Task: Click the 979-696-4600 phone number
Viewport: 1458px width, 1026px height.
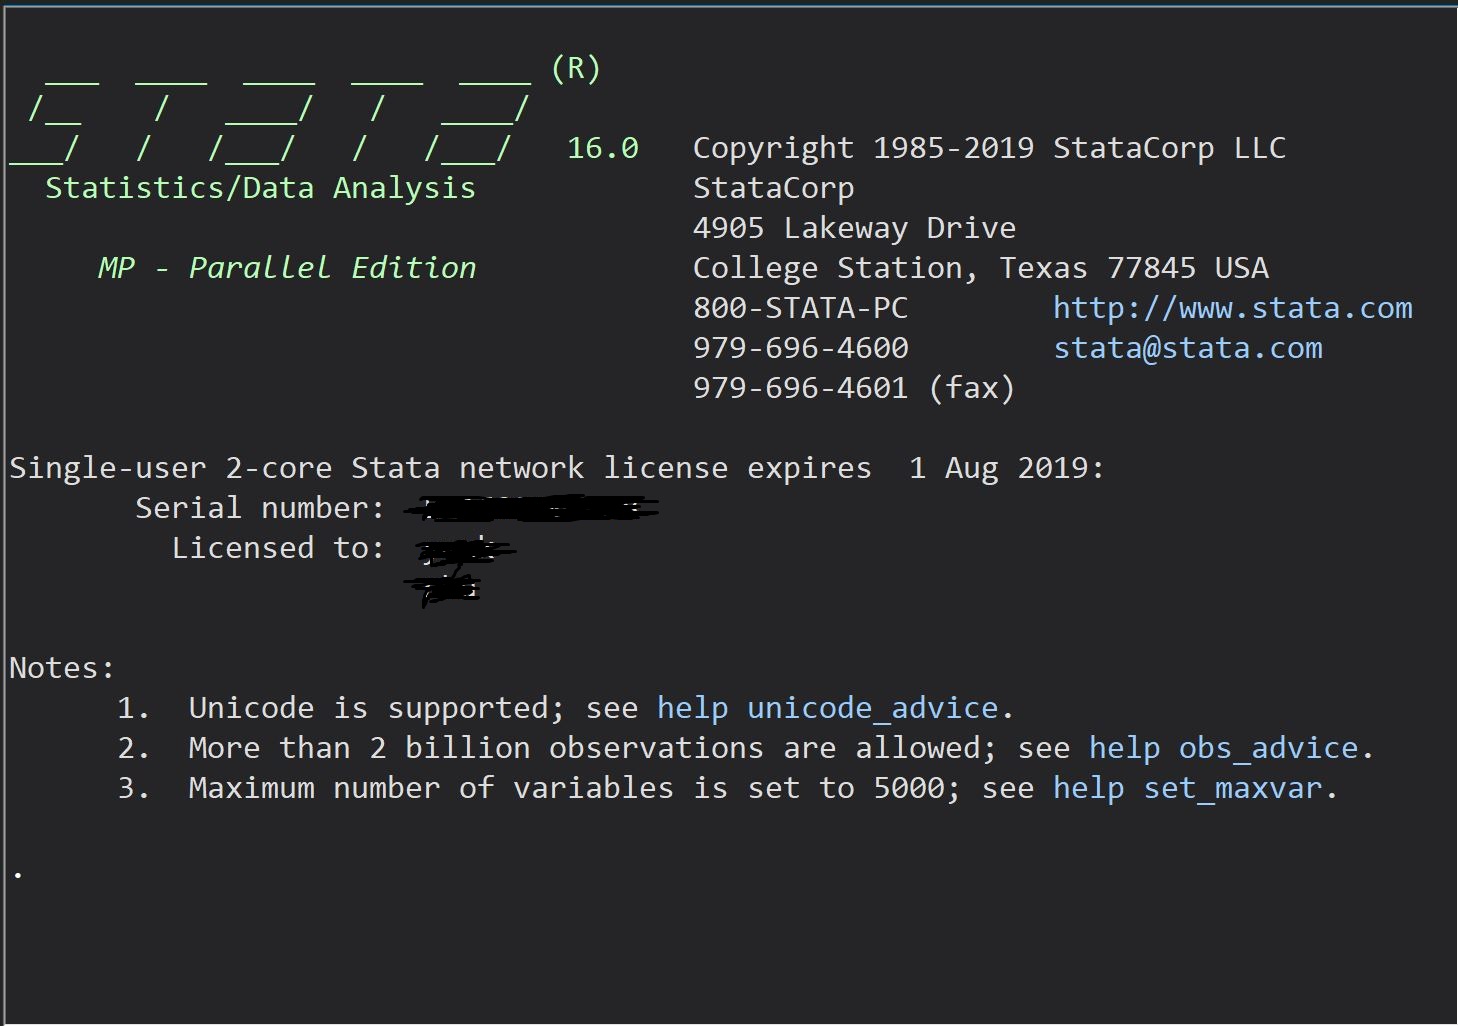Action: 800,348
